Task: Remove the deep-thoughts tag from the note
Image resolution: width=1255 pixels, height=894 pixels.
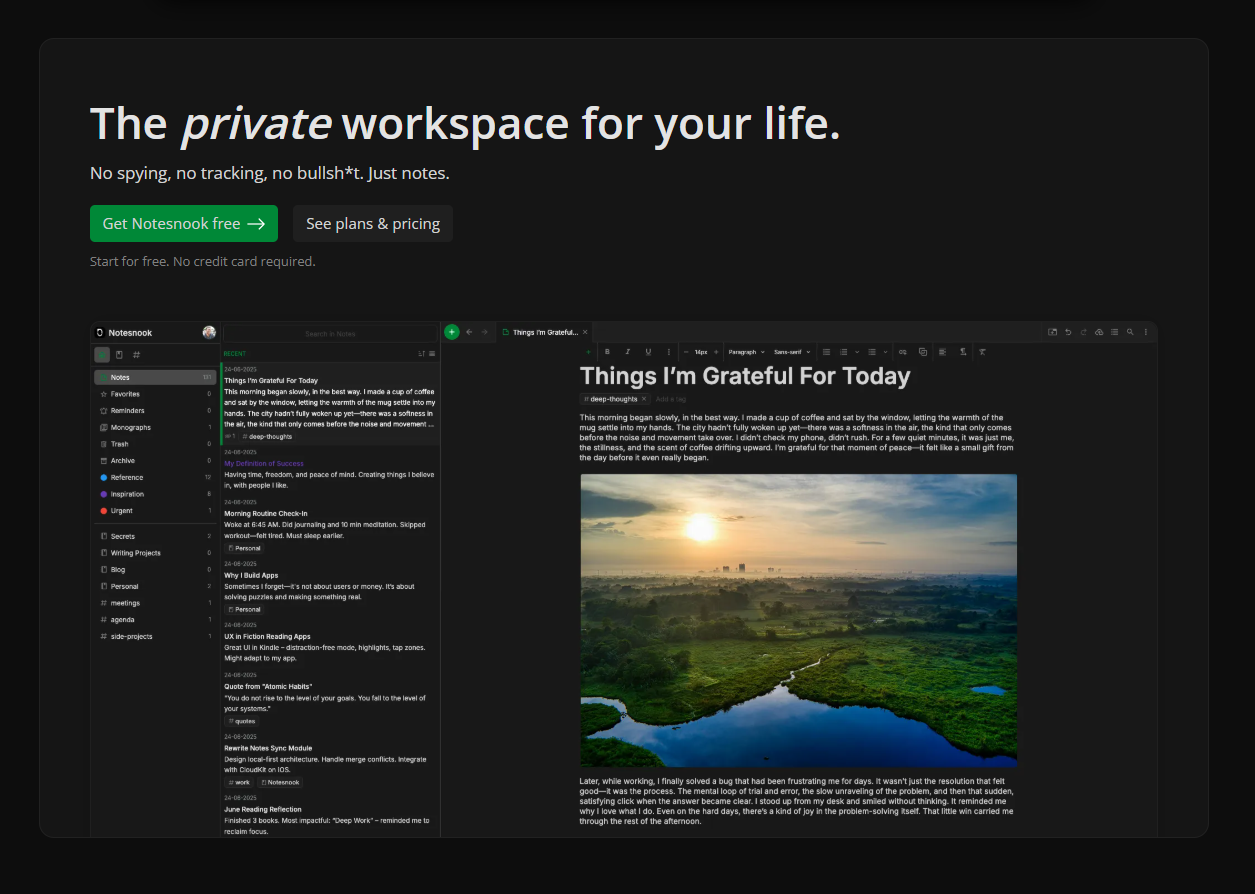Action: [x=644, y=399]
